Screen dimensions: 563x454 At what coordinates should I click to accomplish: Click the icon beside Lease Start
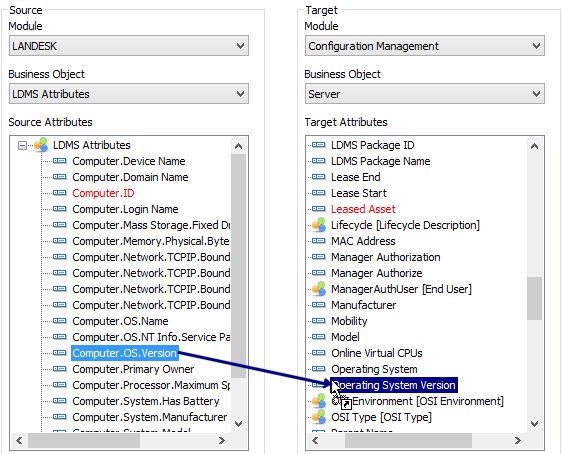click(x=318, y=193)
